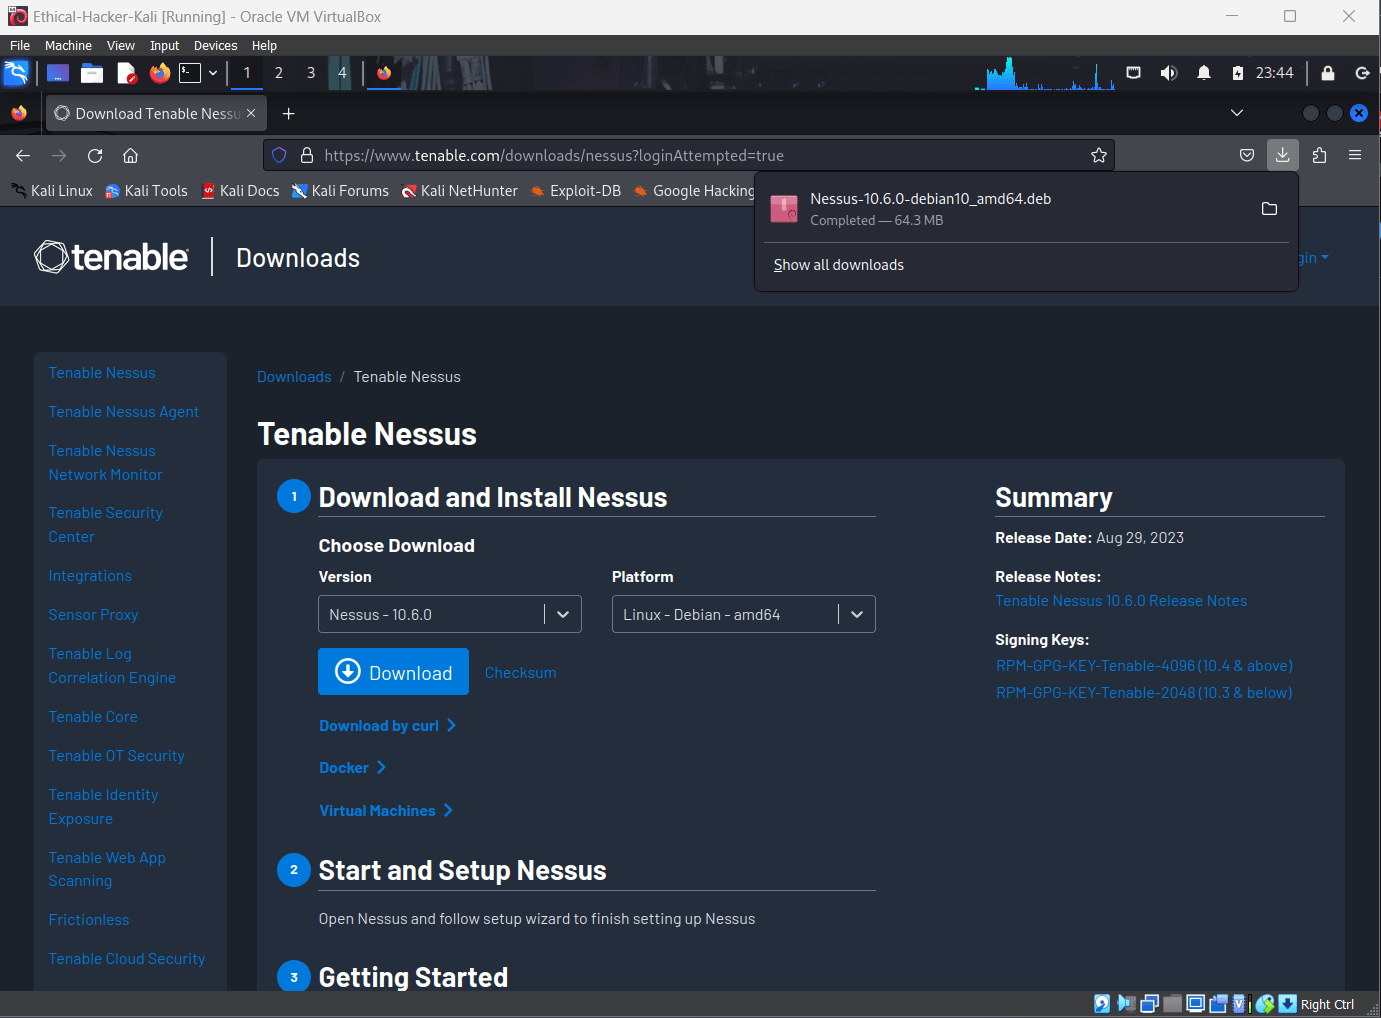Close the Download Tenable Nessus tab
1381x1018 pixels.
click(x=251, y=113)
